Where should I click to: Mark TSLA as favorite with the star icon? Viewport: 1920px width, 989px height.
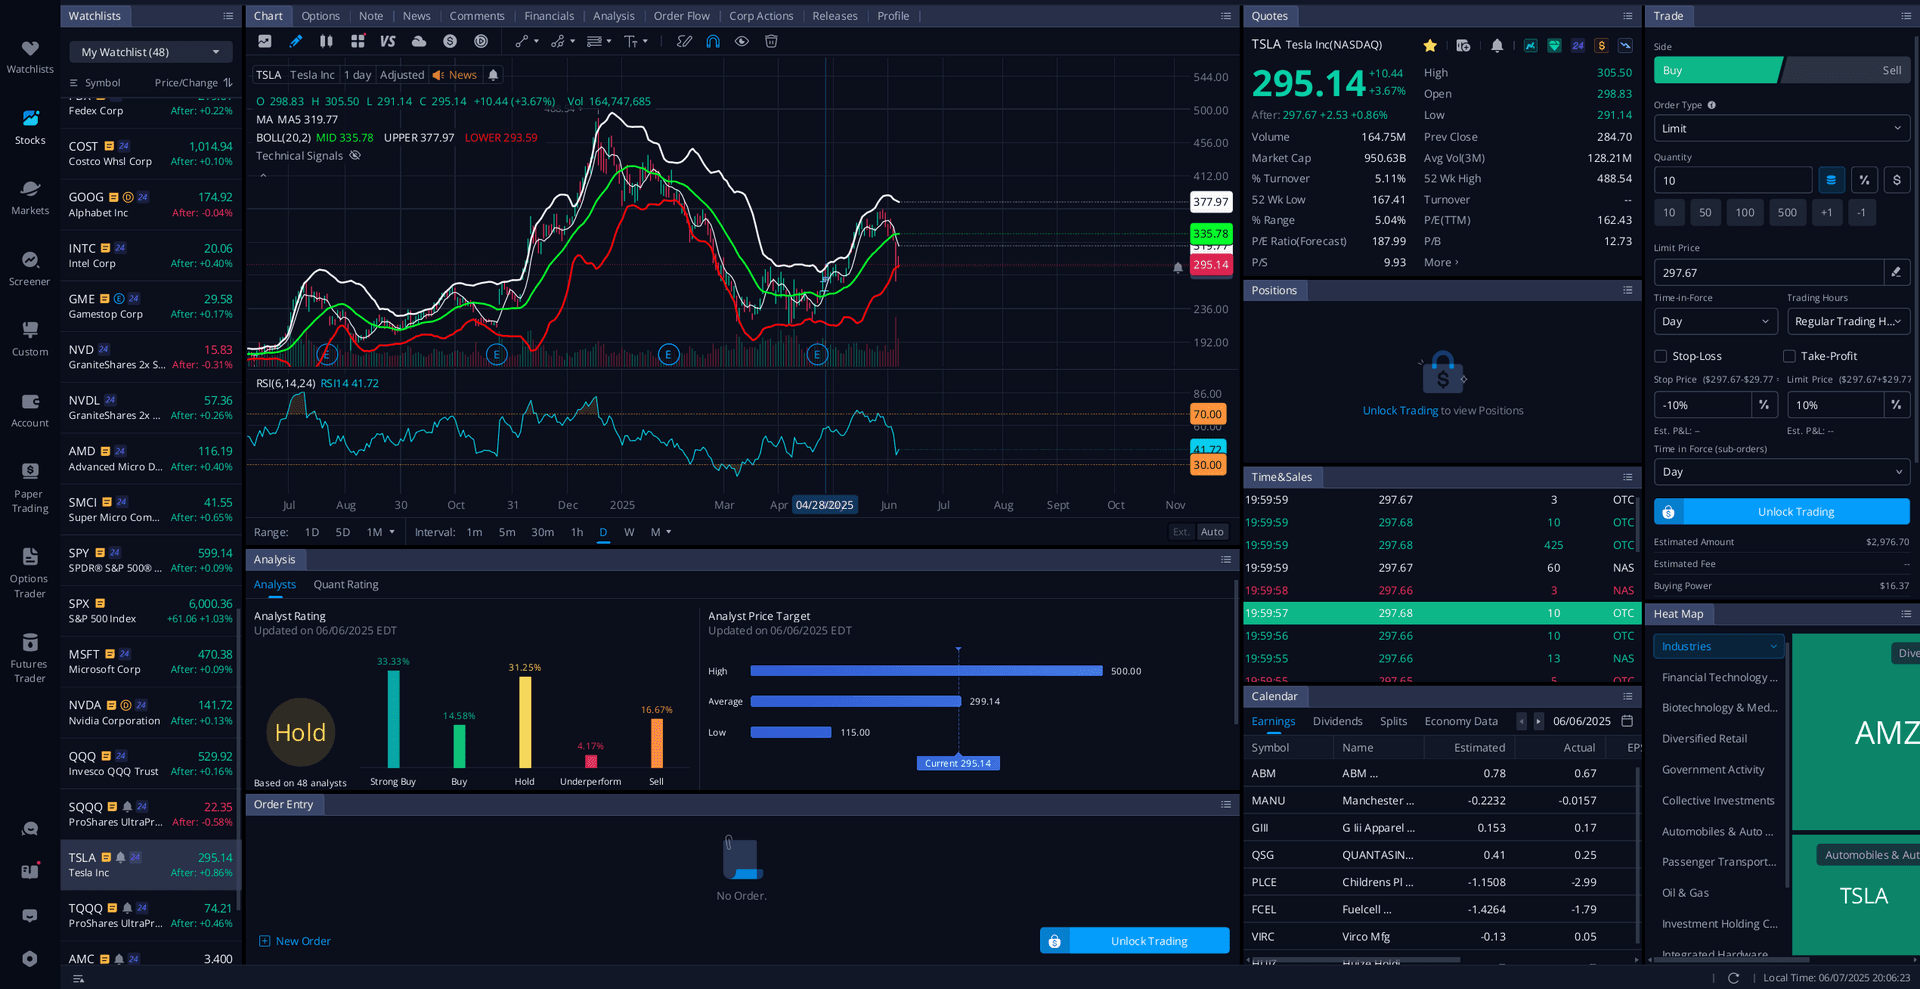pos(1429,45)
